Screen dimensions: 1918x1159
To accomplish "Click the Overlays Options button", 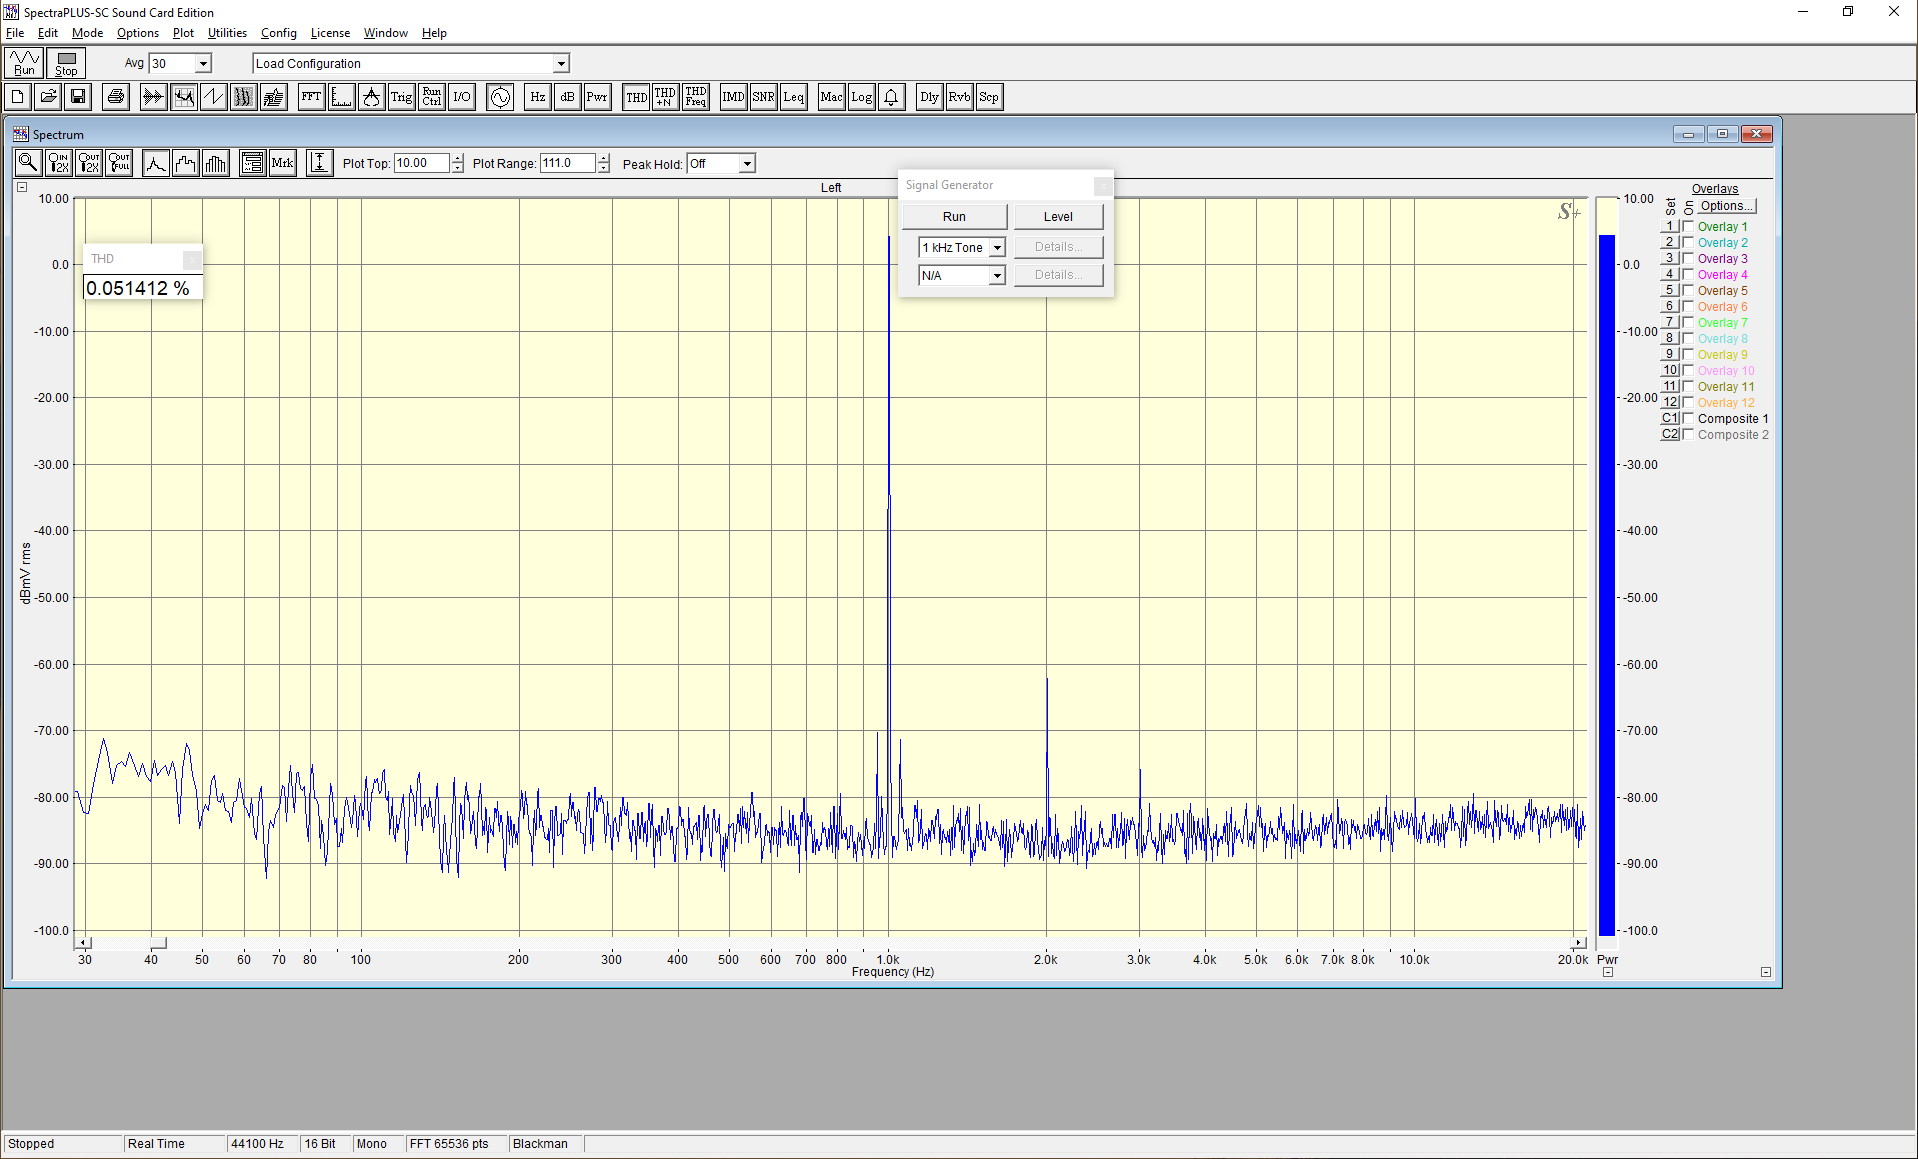I will pyautogui.click(x=1727, y=206).
